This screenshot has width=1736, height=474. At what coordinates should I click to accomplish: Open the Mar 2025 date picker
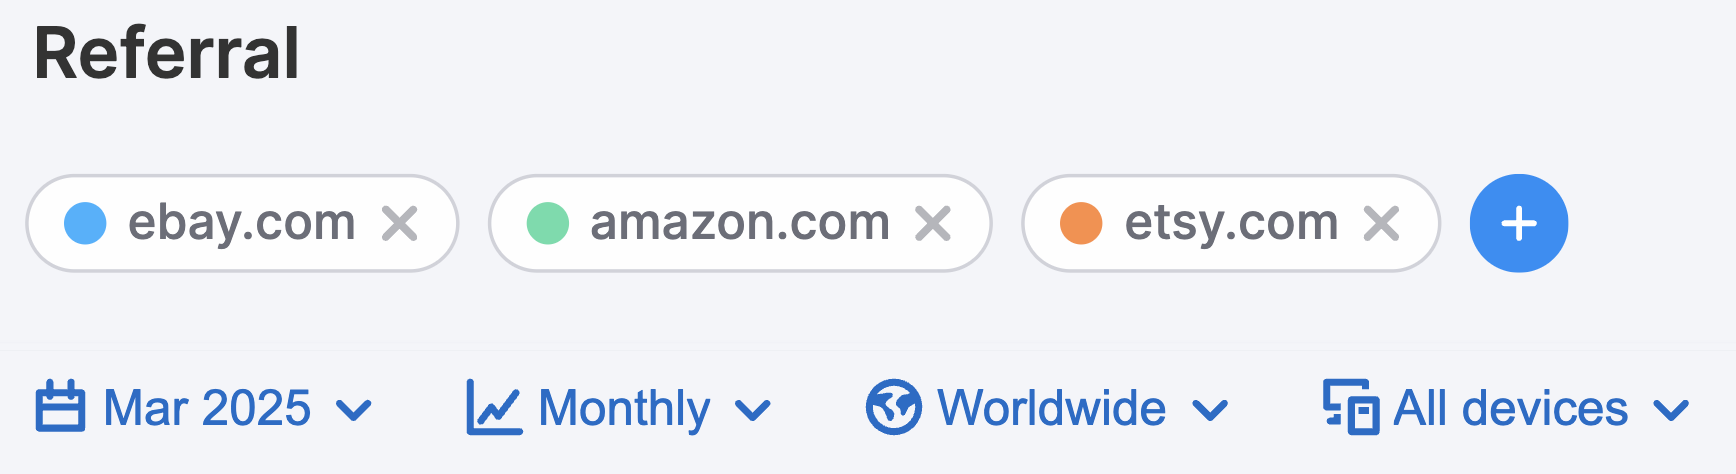click(207, 408)
